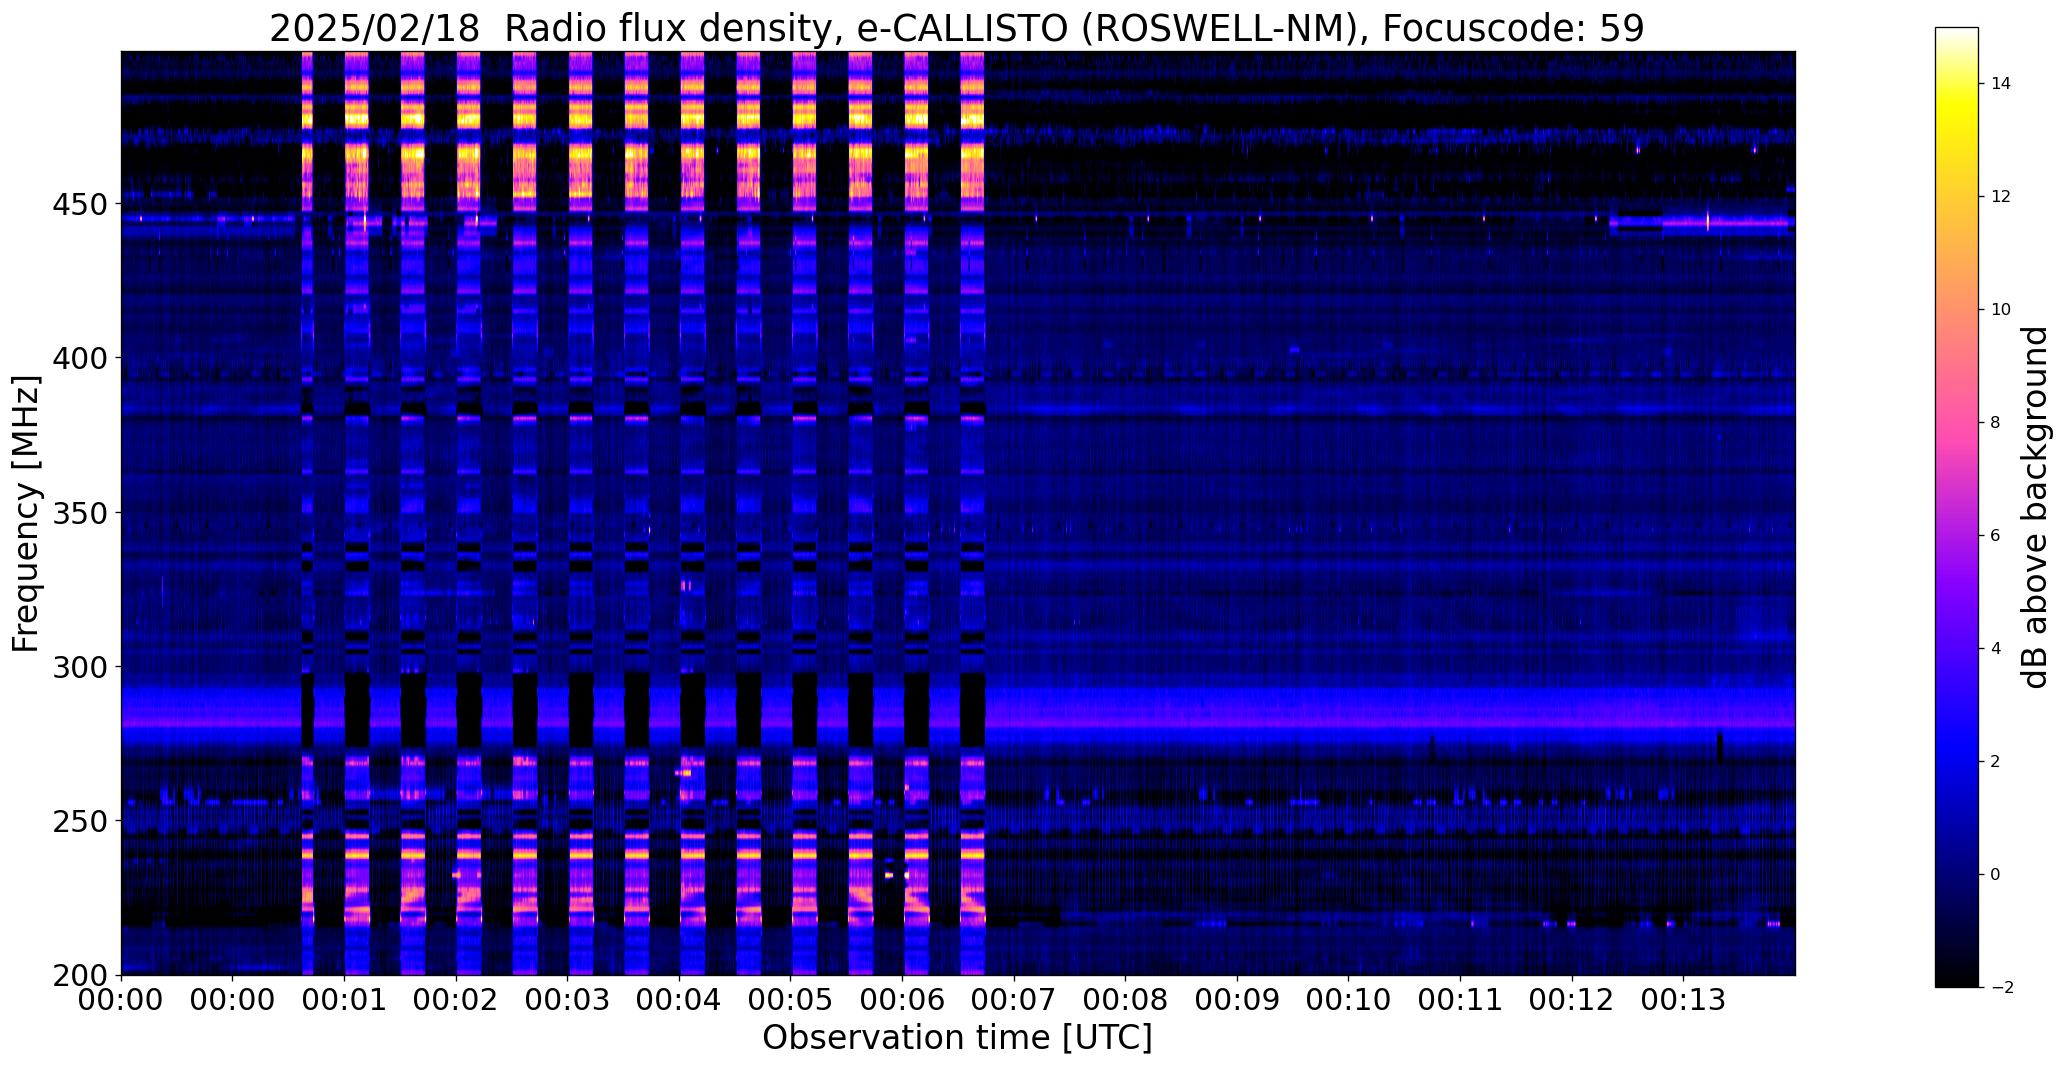Click the 00:11 time tick label
This screenshot has height=1067, width=2066.
(1461, 1000)
